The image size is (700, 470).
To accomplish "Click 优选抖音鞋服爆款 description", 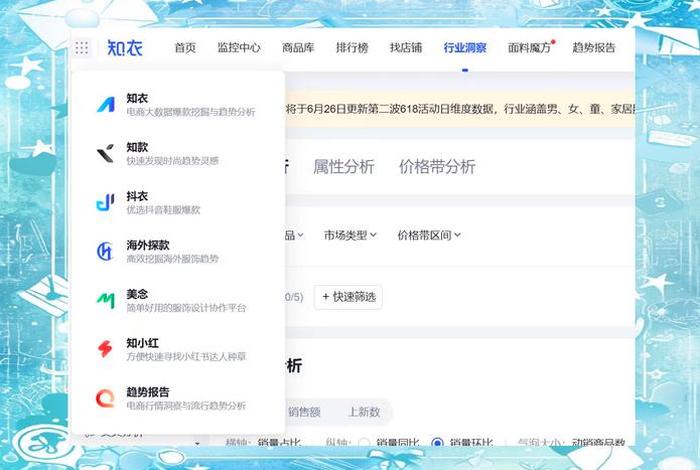I will (x=163, y=210).
